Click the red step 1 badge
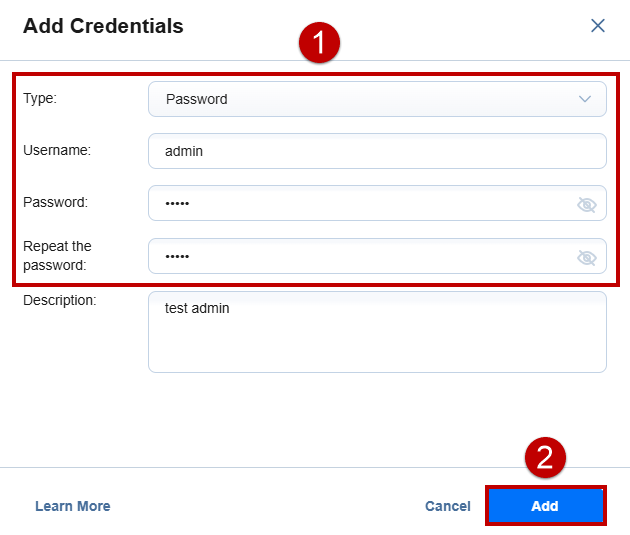Screen dimensions: 630x535 pos(319,42)
